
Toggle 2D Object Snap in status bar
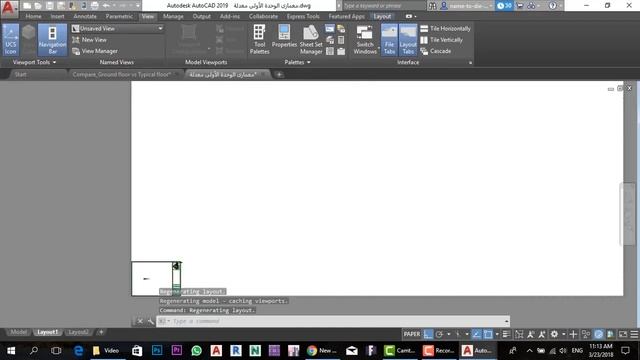tap(488, 334)
